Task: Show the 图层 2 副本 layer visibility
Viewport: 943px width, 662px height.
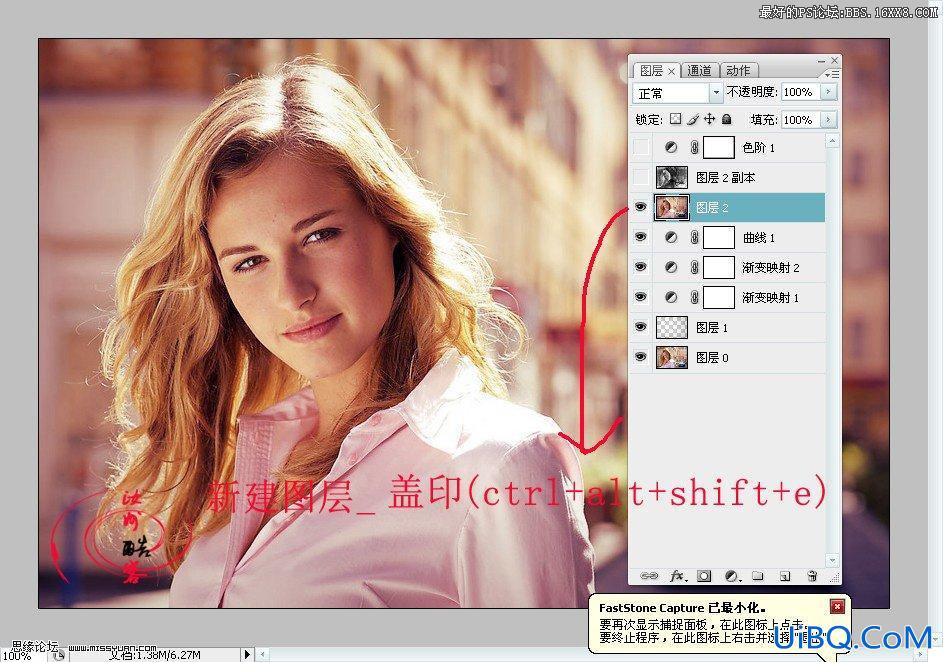Action: click(641, 177)
